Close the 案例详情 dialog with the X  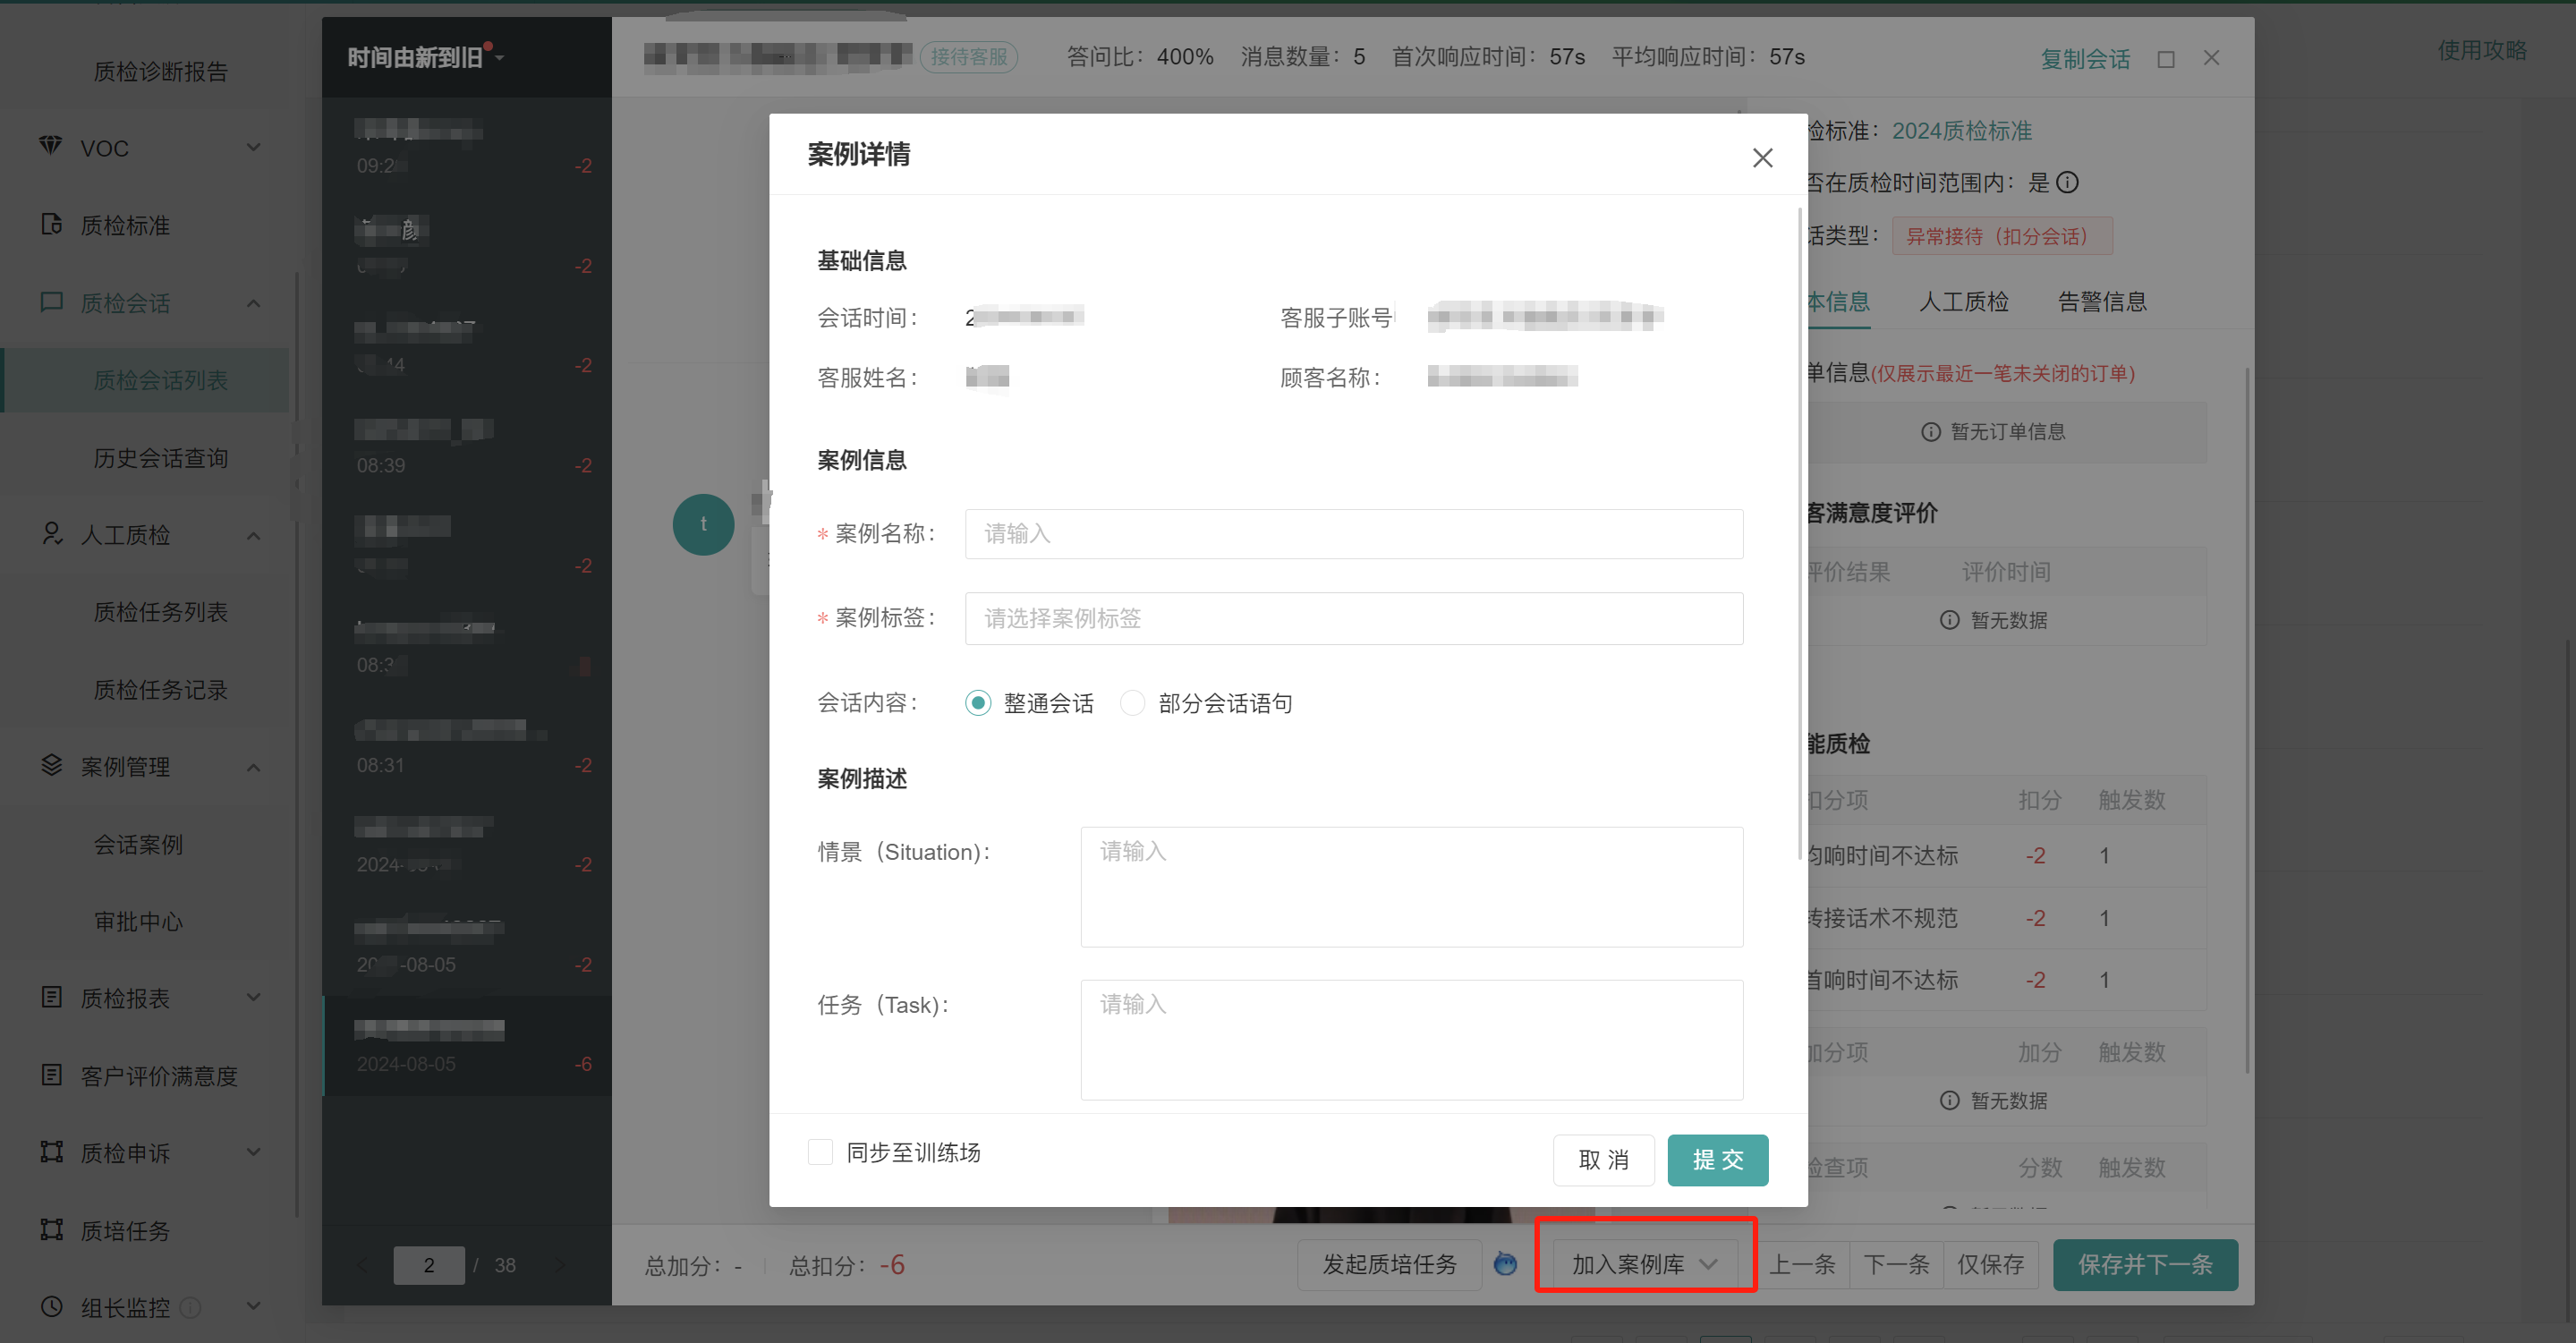tap(1762, 158)
